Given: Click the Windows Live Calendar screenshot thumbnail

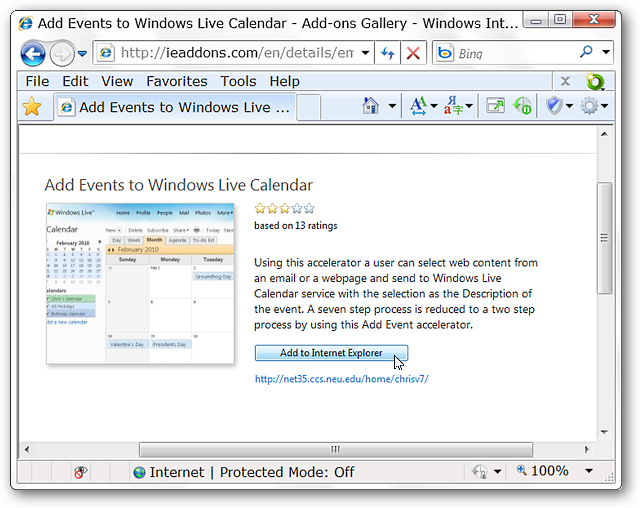Looking at the screenshot, I should [x=140, y=283].
